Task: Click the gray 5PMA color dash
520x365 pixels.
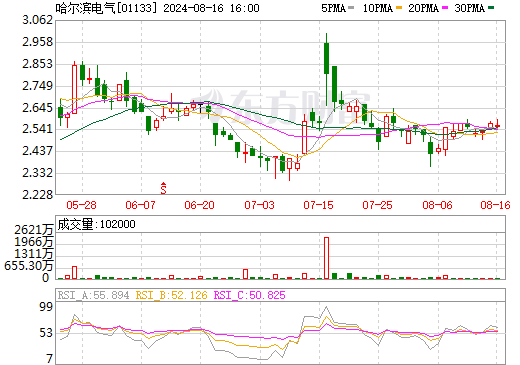Action: point(351,8)
